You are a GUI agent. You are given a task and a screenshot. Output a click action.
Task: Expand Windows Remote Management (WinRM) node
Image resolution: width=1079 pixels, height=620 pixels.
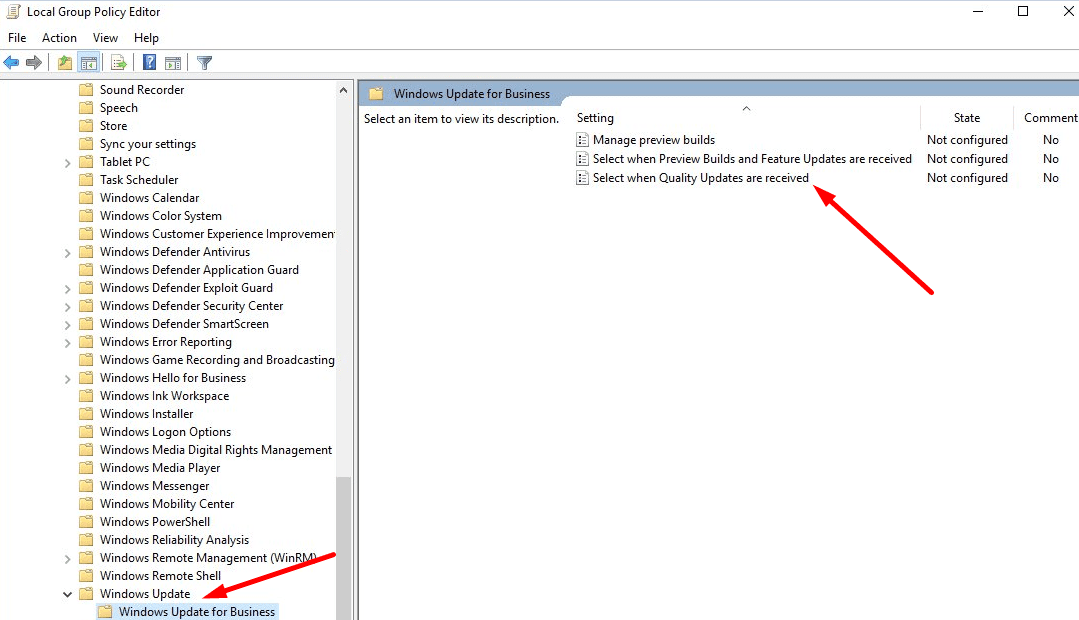click(67, 559)
